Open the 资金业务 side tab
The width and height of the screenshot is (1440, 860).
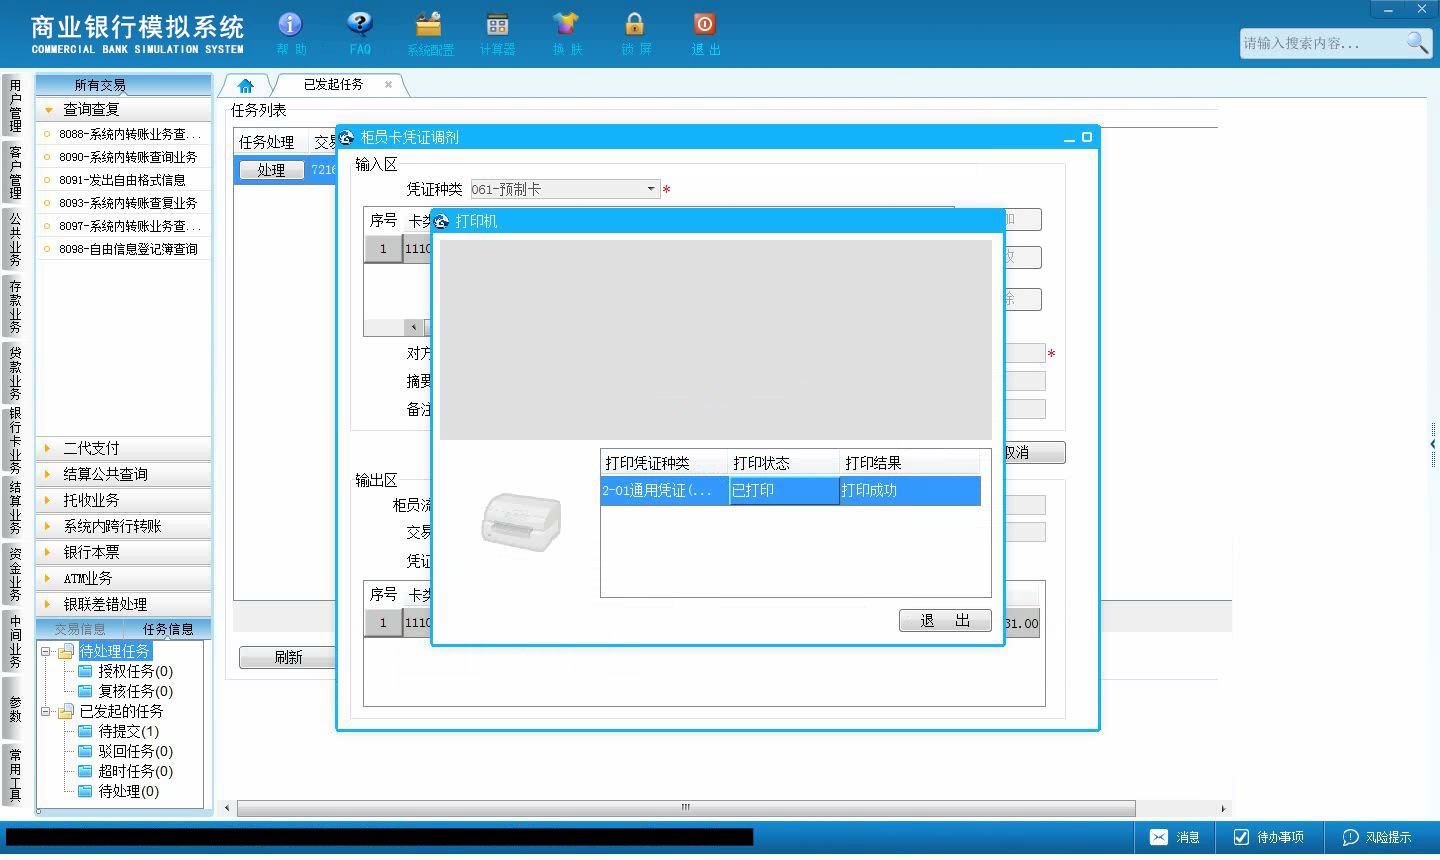click(14, 575)
